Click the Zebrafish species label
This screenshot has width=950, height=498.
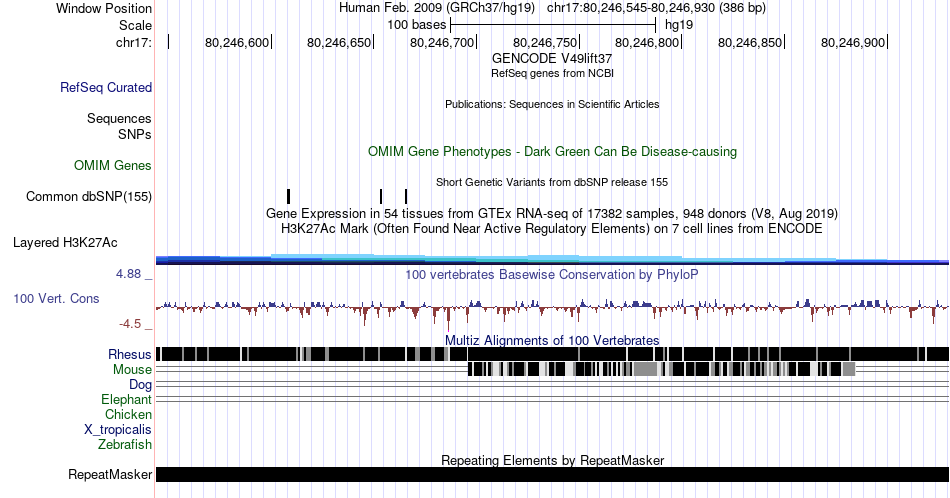[x=125, y=444]
